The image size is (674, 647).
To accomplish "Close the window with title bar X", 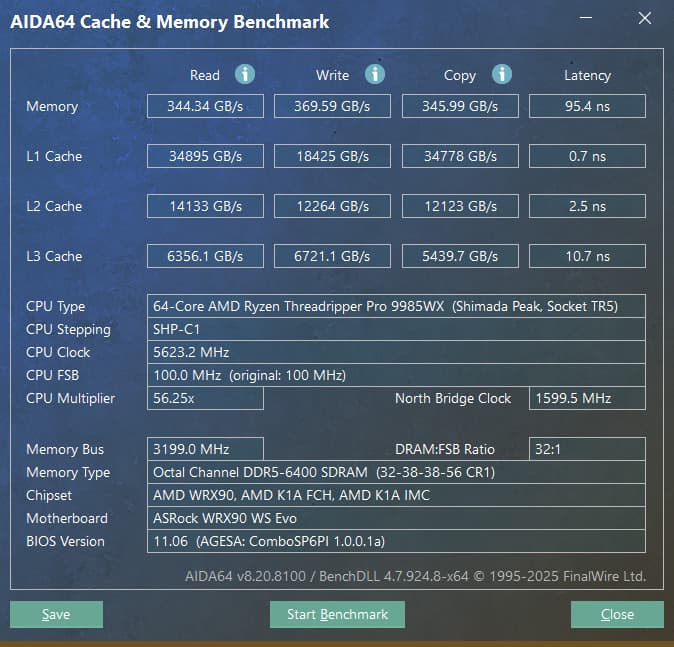I will coord(643,20).
